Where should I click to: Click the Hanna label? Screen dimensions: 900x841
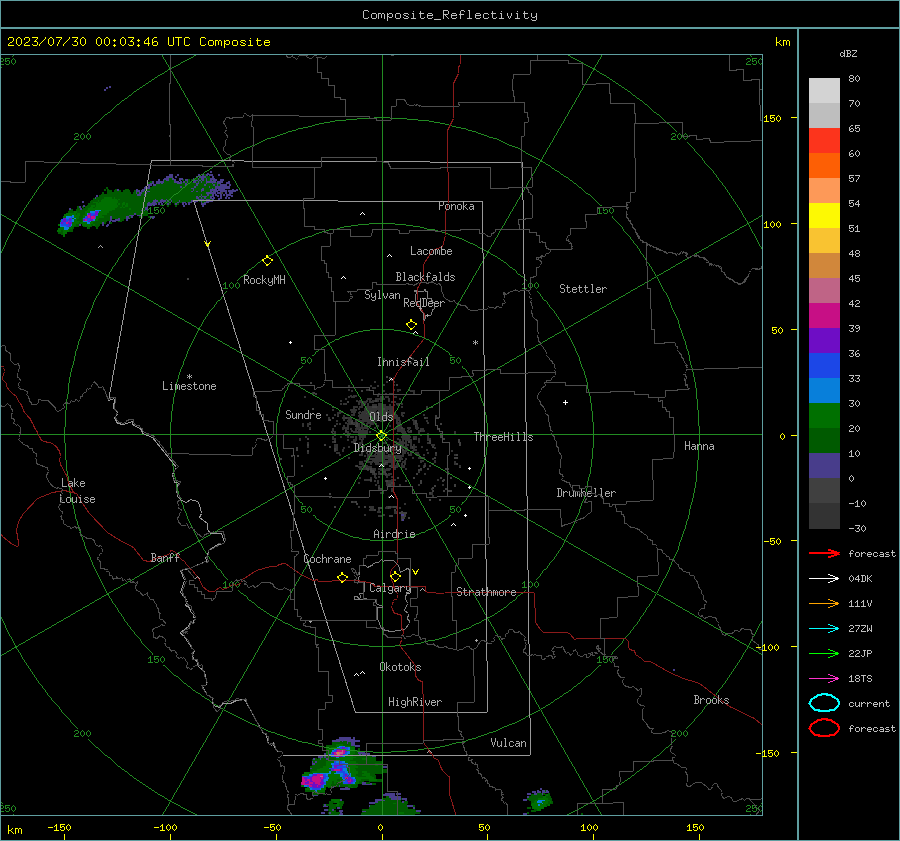coord(699,446)
